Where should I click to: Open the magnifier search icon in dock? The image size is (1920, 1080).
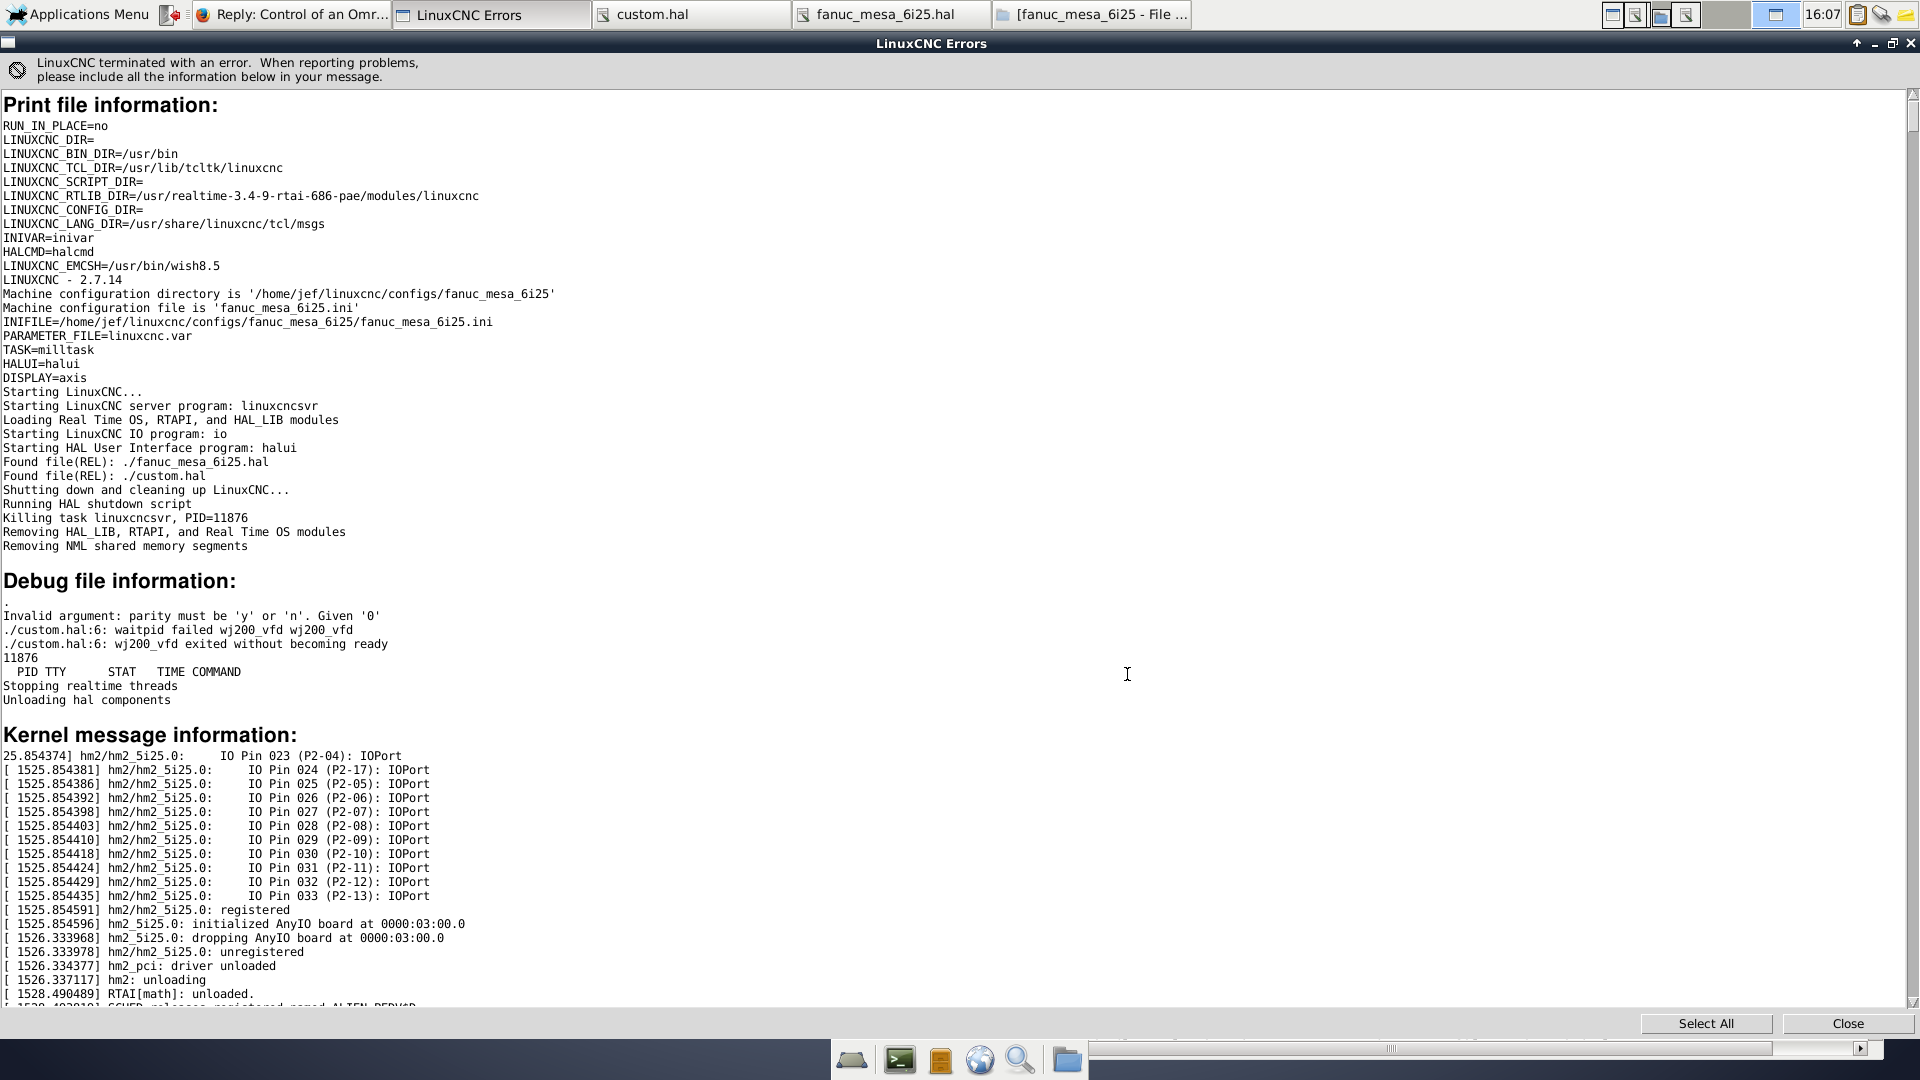[x=1020, y=1060]
